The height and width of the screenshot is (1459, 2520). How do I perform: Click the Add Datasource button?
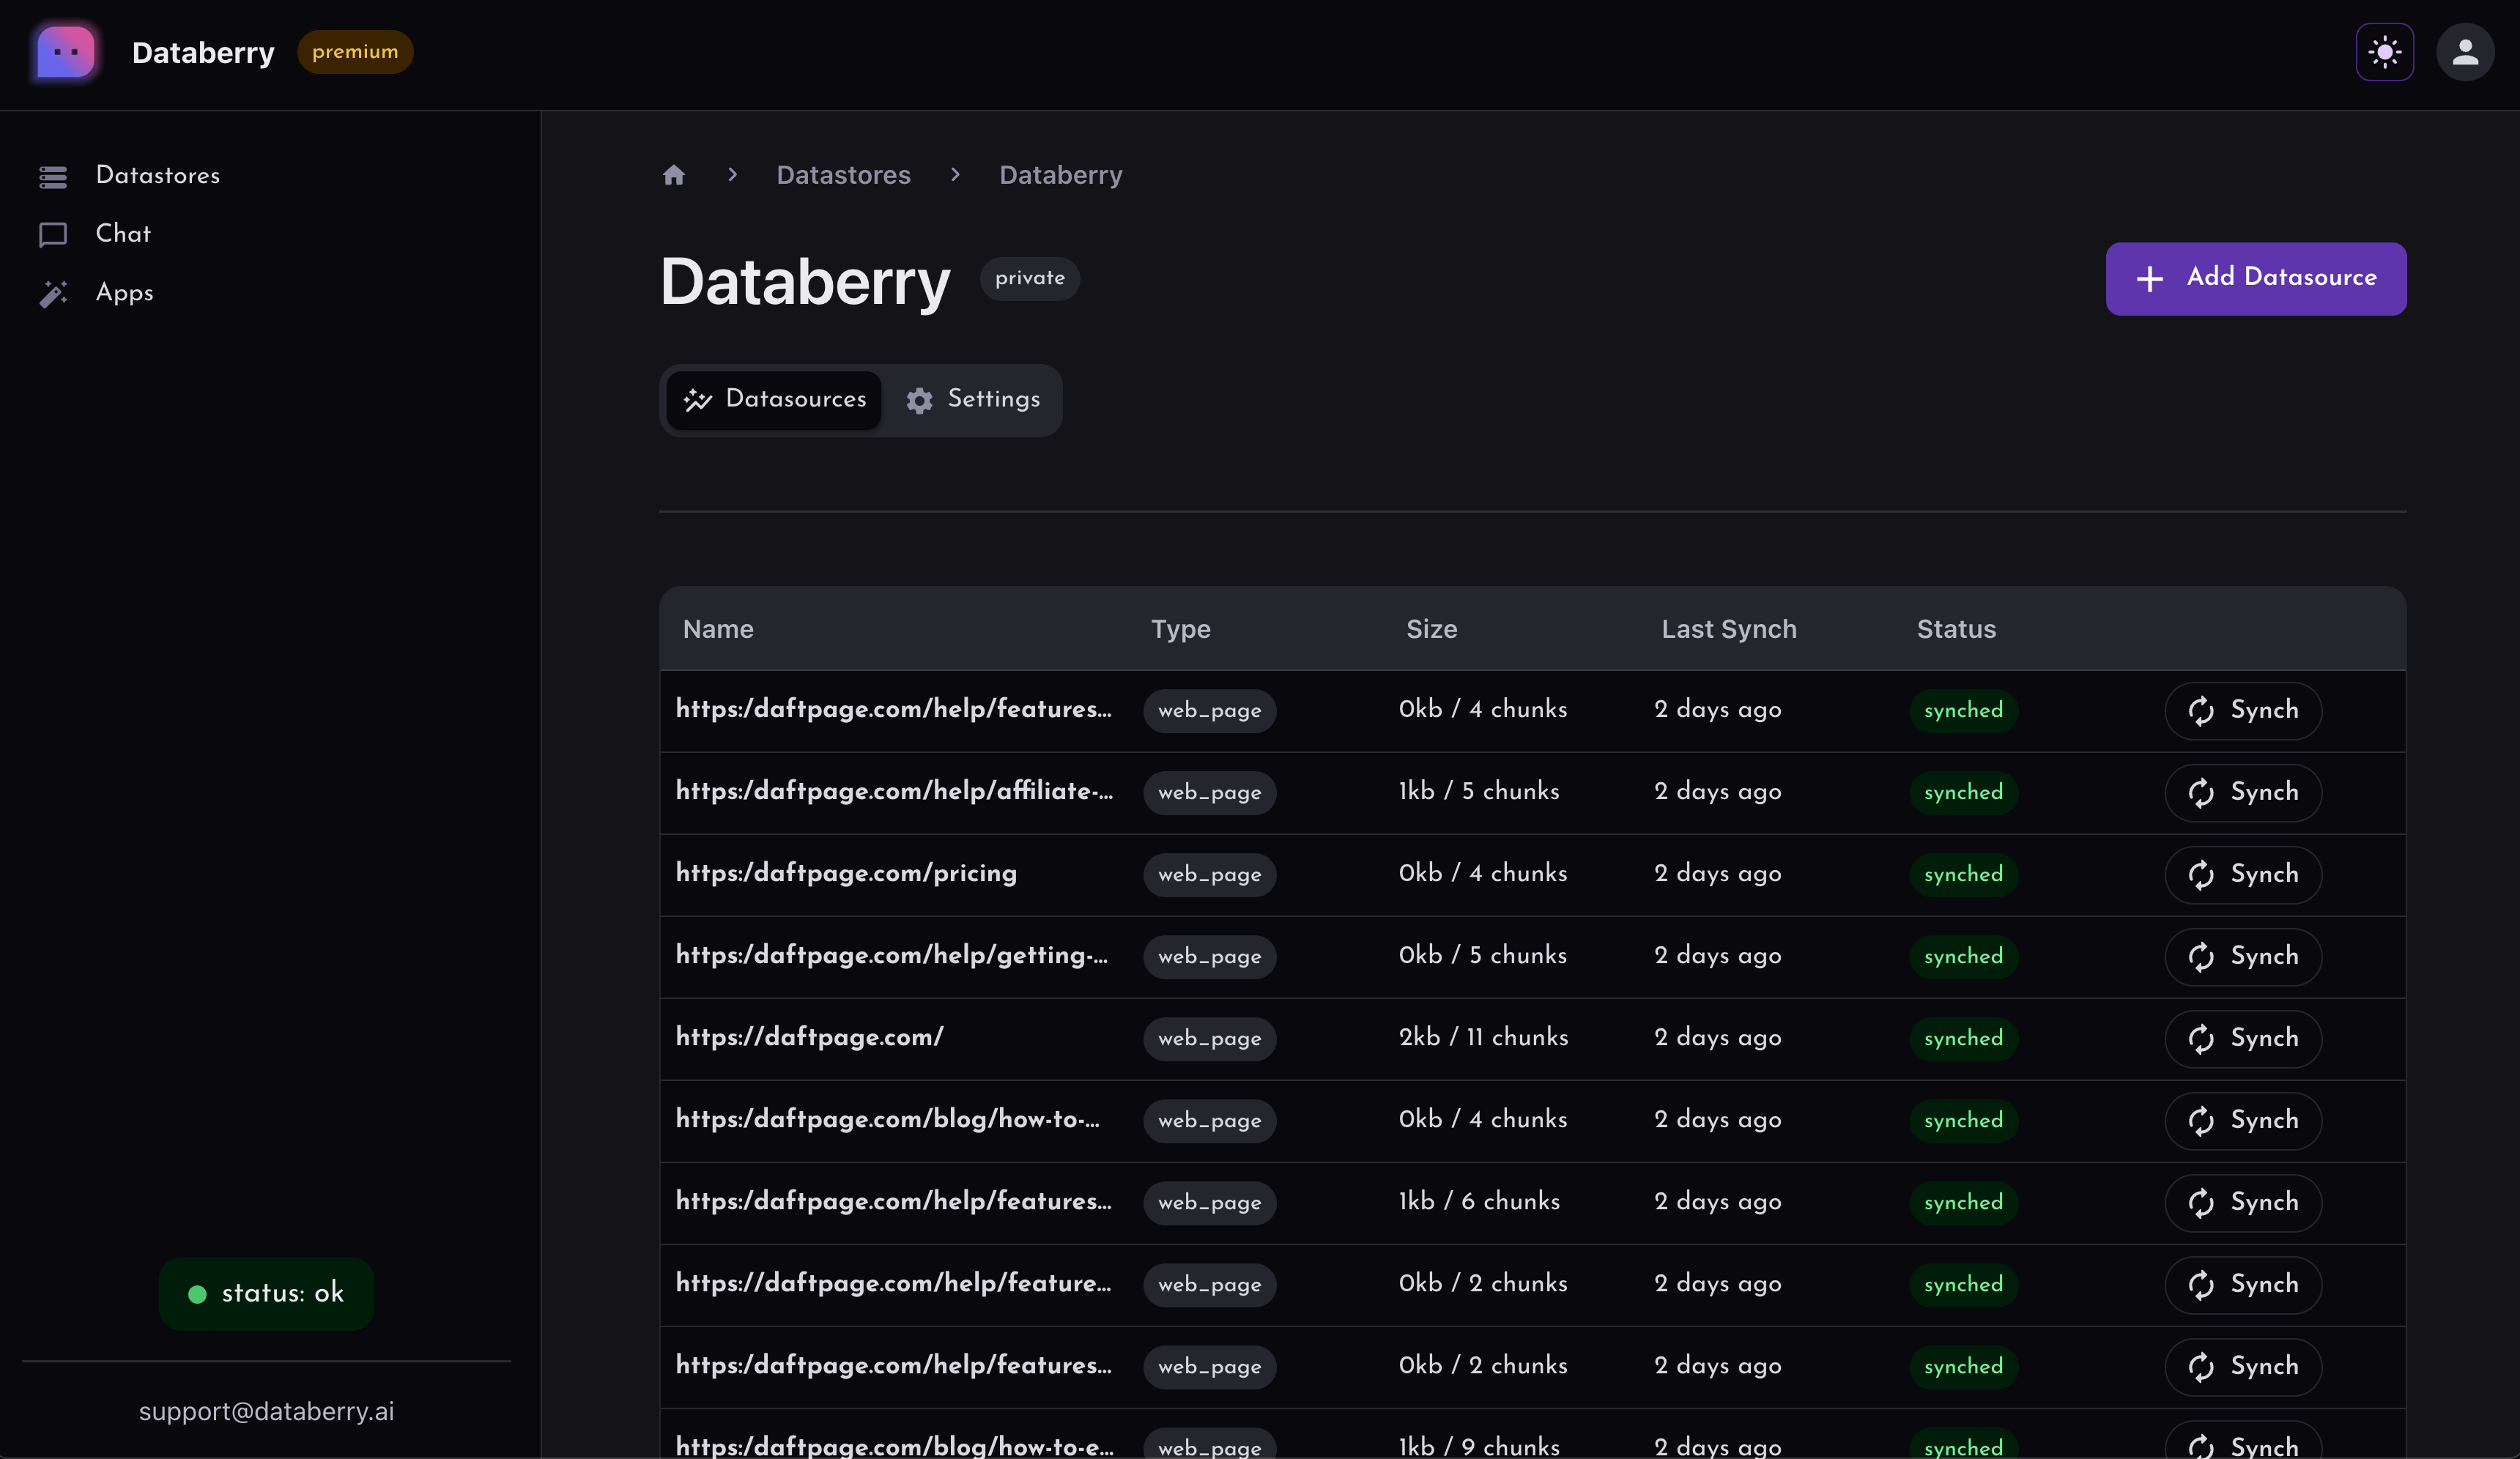pyautogui.click(x=2255, y=278)
